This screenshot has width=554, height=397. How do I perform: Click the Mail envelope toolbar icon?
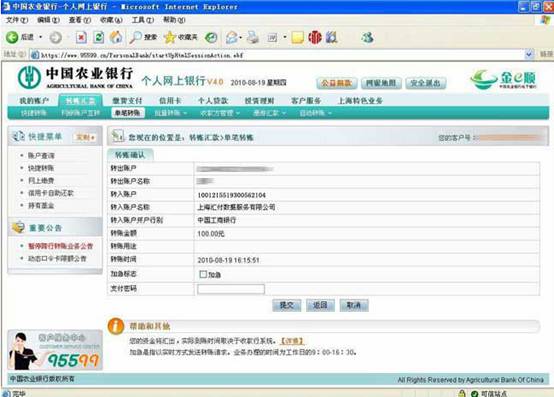[x=232, y=37]
